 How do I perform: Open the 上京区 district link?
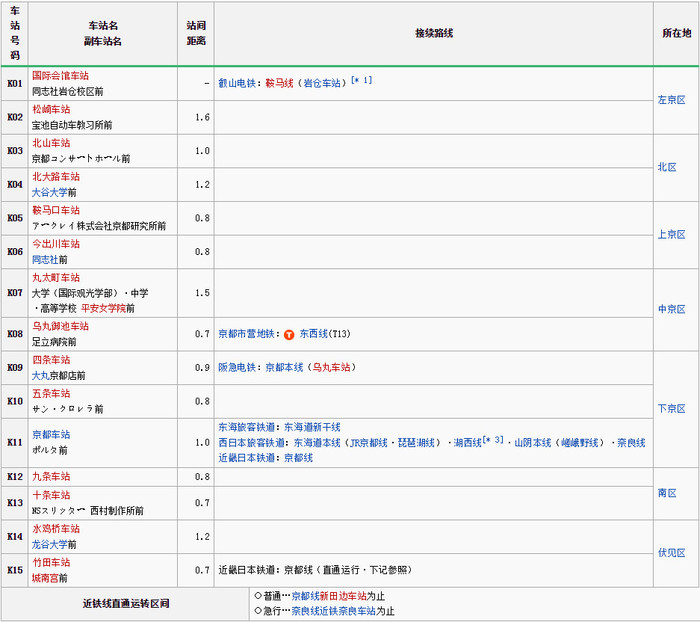[x=671, y=235]
